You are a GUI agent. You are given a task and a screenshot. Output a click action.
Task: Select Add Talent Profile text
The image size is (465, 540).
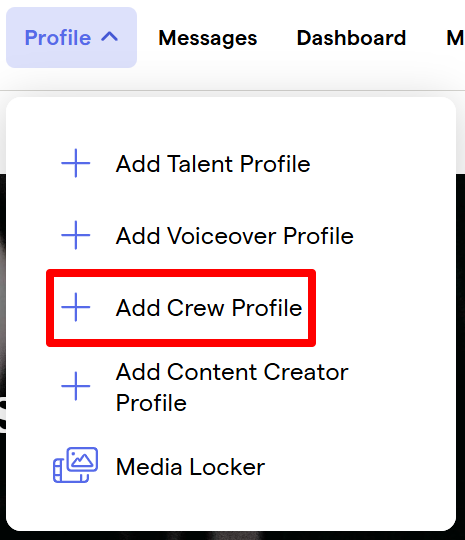213,164
